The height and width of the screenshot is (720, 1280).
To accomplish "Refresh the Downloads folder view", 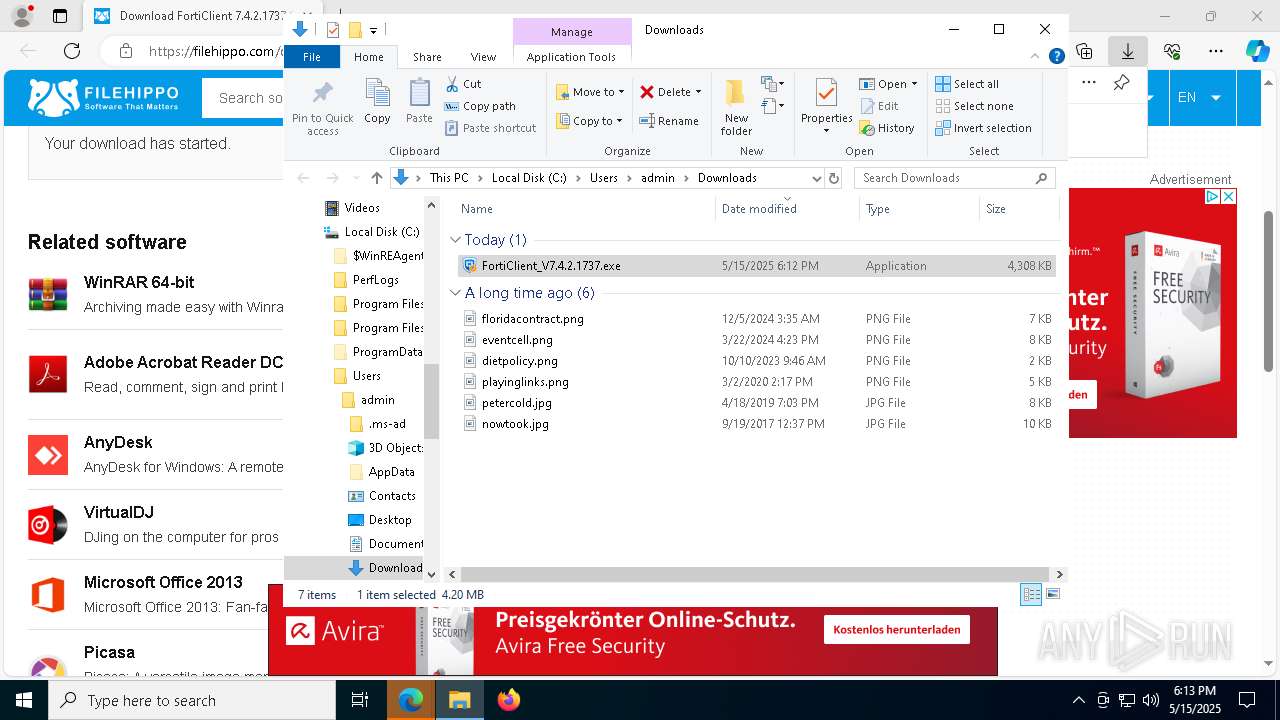I will [x=834, y=178].
